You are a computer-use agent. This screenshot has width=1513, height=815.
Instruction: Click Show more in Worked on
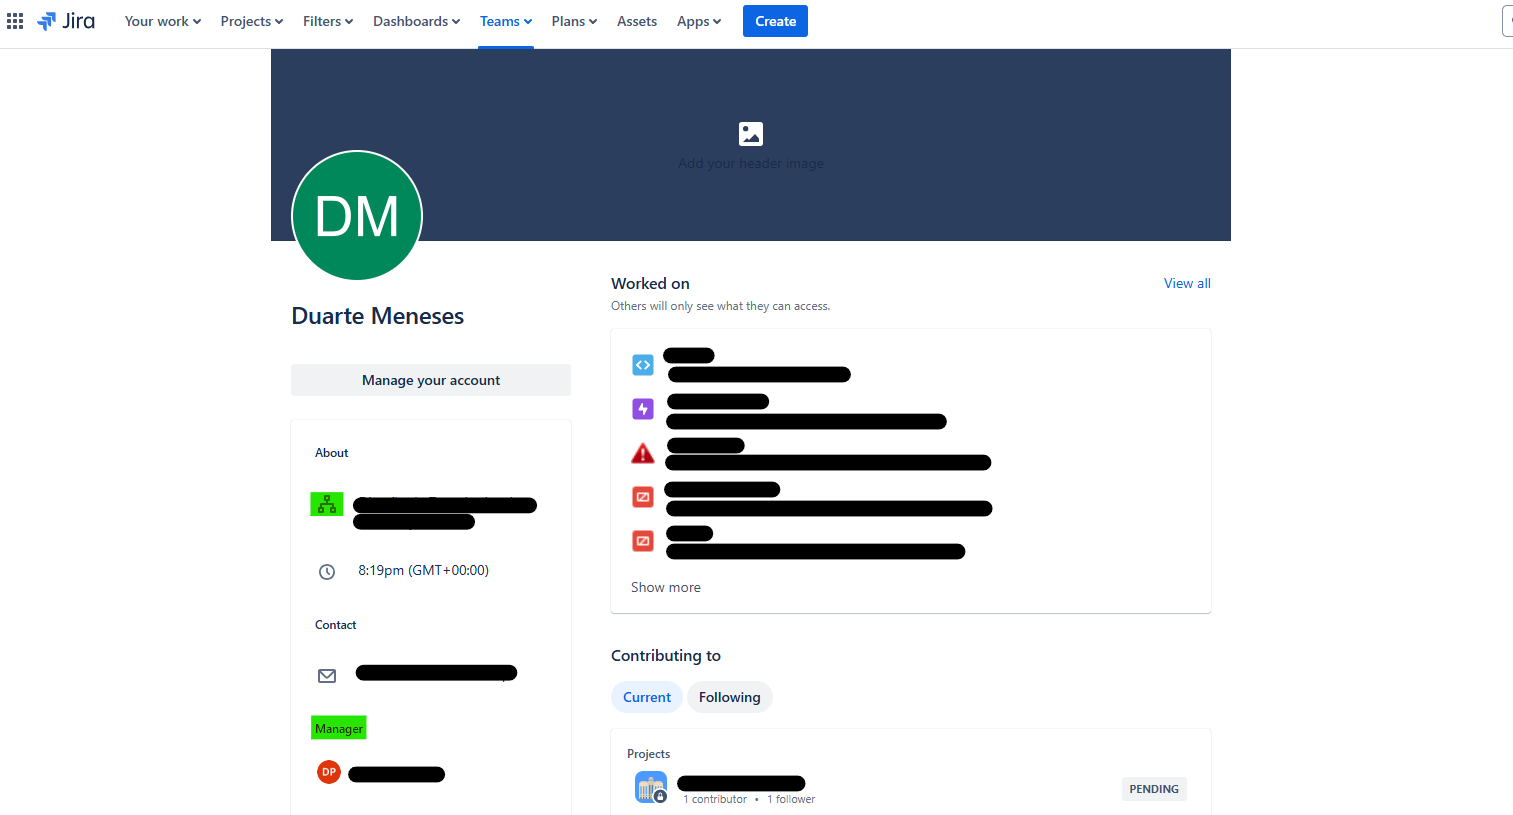pyautogui.click(x=666, y=587)
